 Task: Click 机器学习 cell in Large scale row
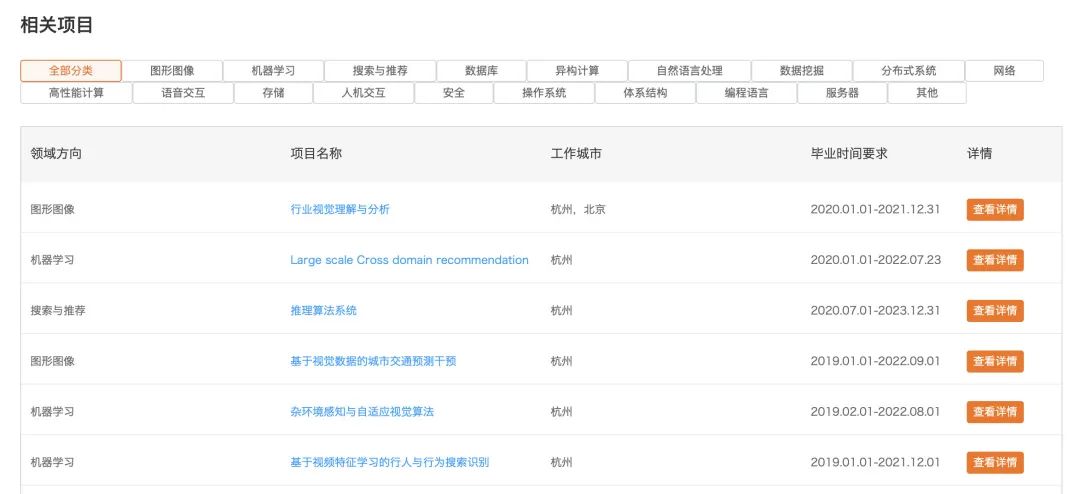[x=52, y=260]
